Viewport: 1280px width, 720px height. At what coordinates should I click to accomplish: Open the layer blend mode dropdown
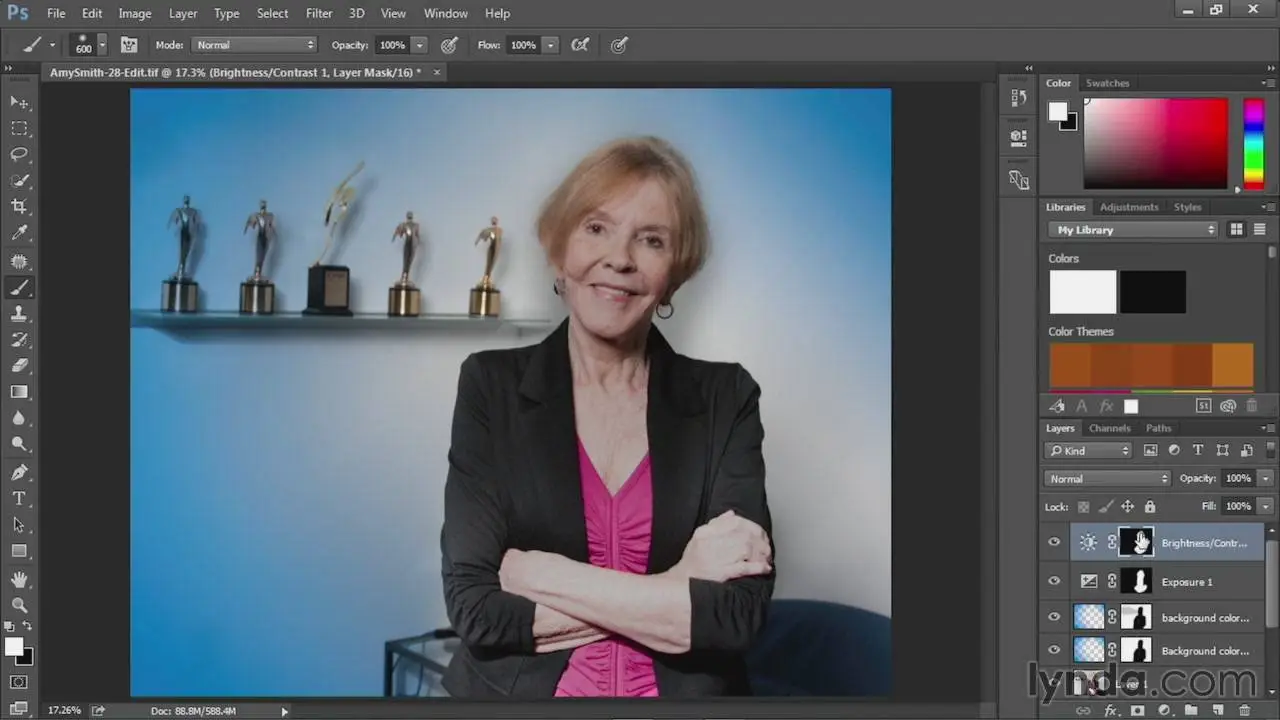1107,479
